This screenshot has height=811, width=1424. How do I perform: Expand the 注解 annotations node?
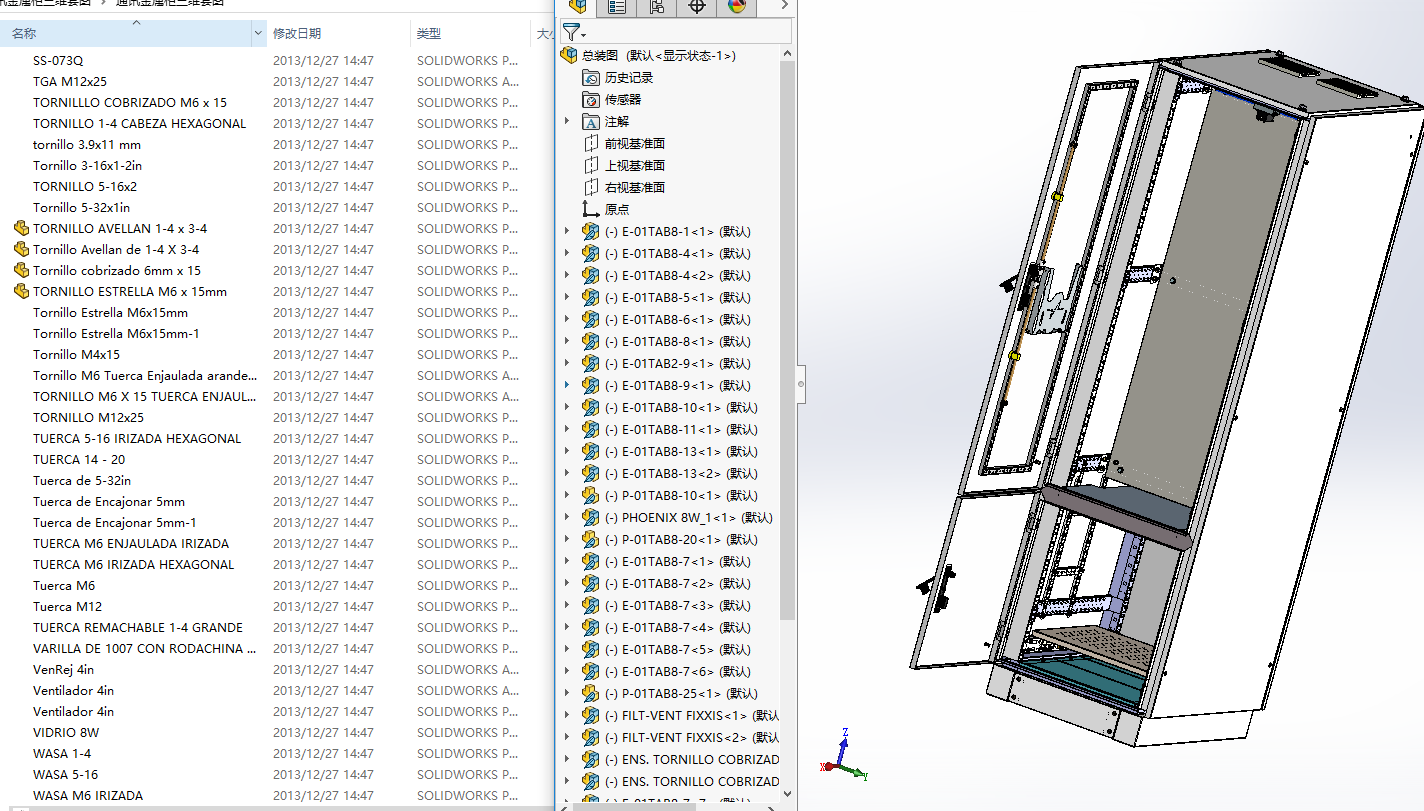567,122
